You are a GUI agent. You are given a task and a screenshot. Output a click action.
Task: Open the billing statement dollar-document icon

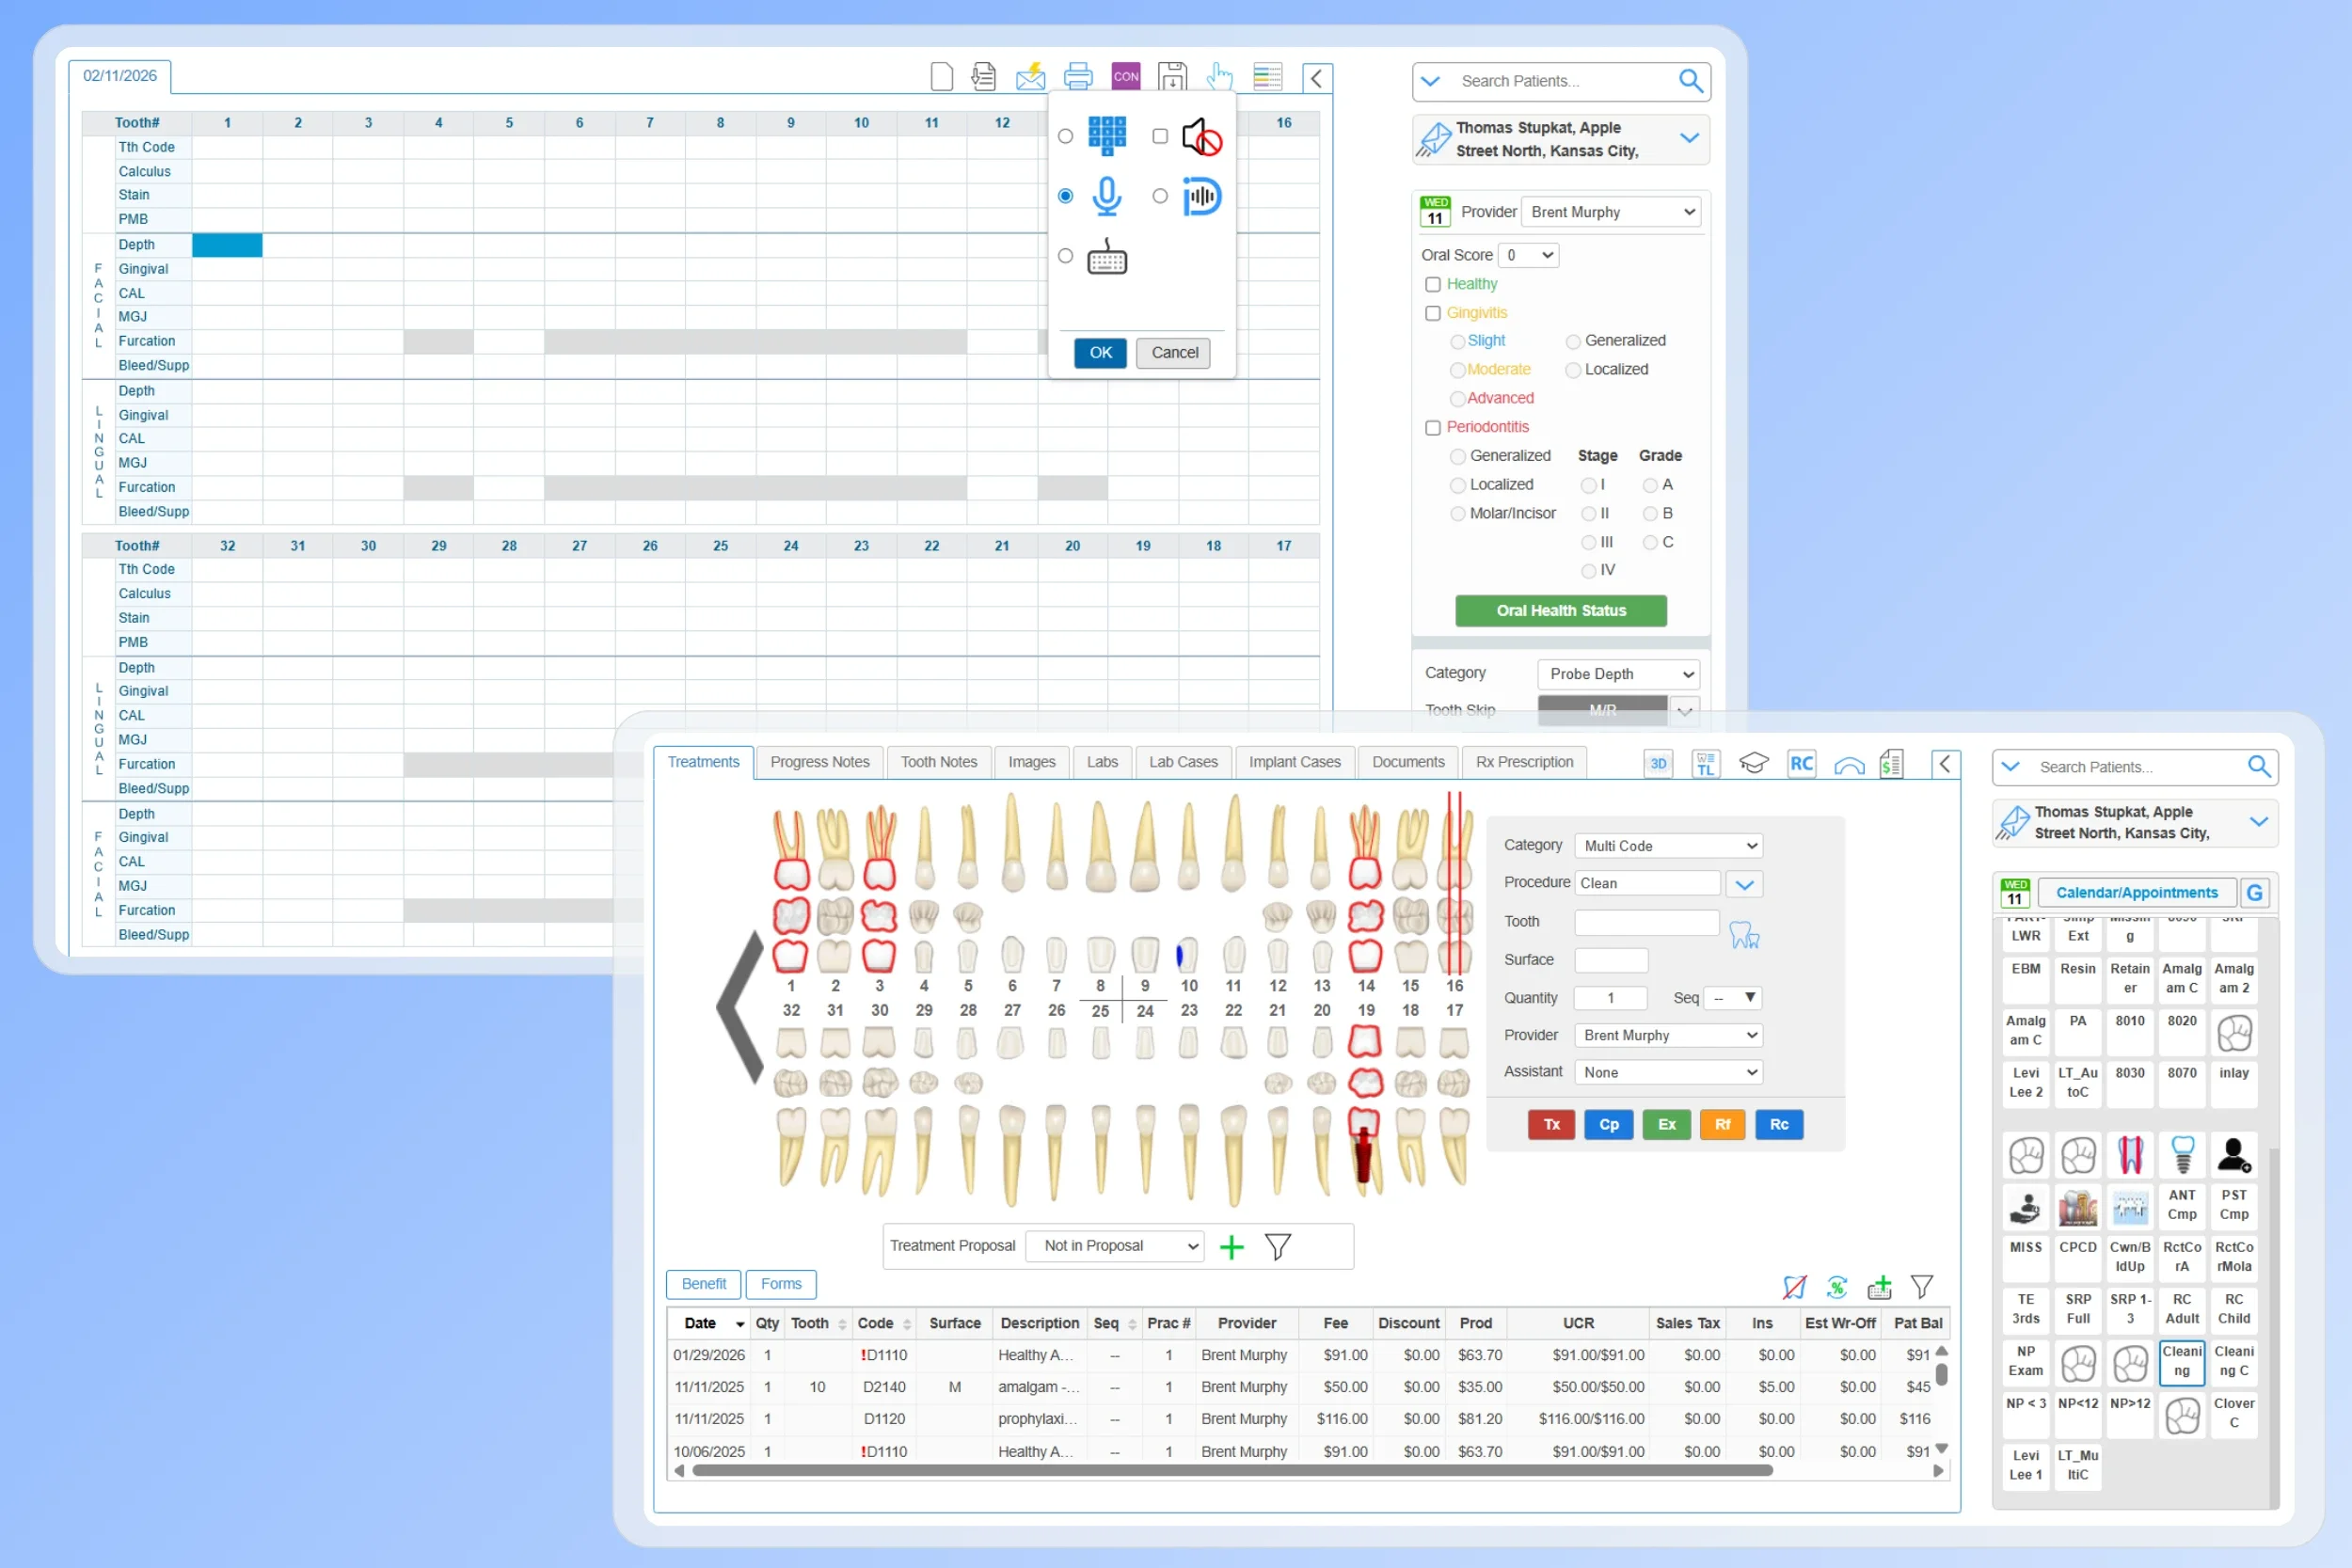[1891, 763]
